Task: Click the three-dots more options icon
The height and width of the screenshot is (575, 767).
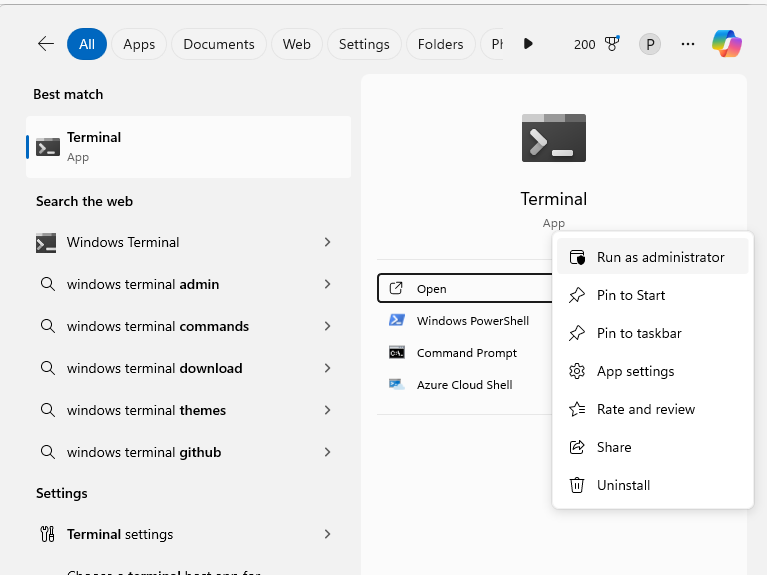Action: pyautogui.click(x=688, y=44)
